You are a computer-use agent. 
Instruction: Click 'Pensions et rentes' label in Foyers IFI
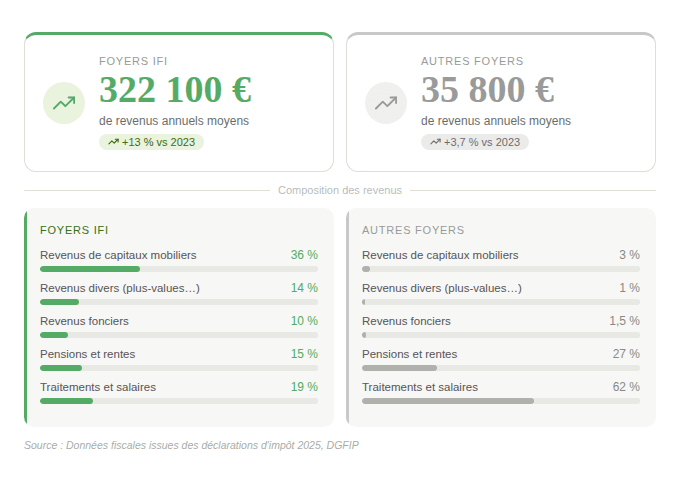coord(88,354)
